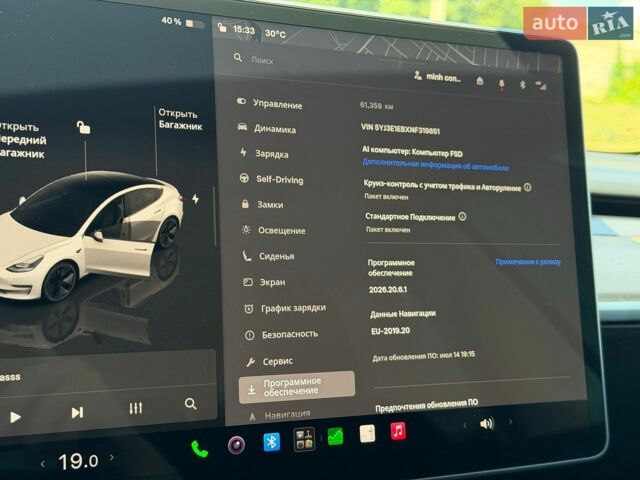Open Дополнительная информация об автомобиле link
This screenshot has width=640, height=480.
click(436, 165)
